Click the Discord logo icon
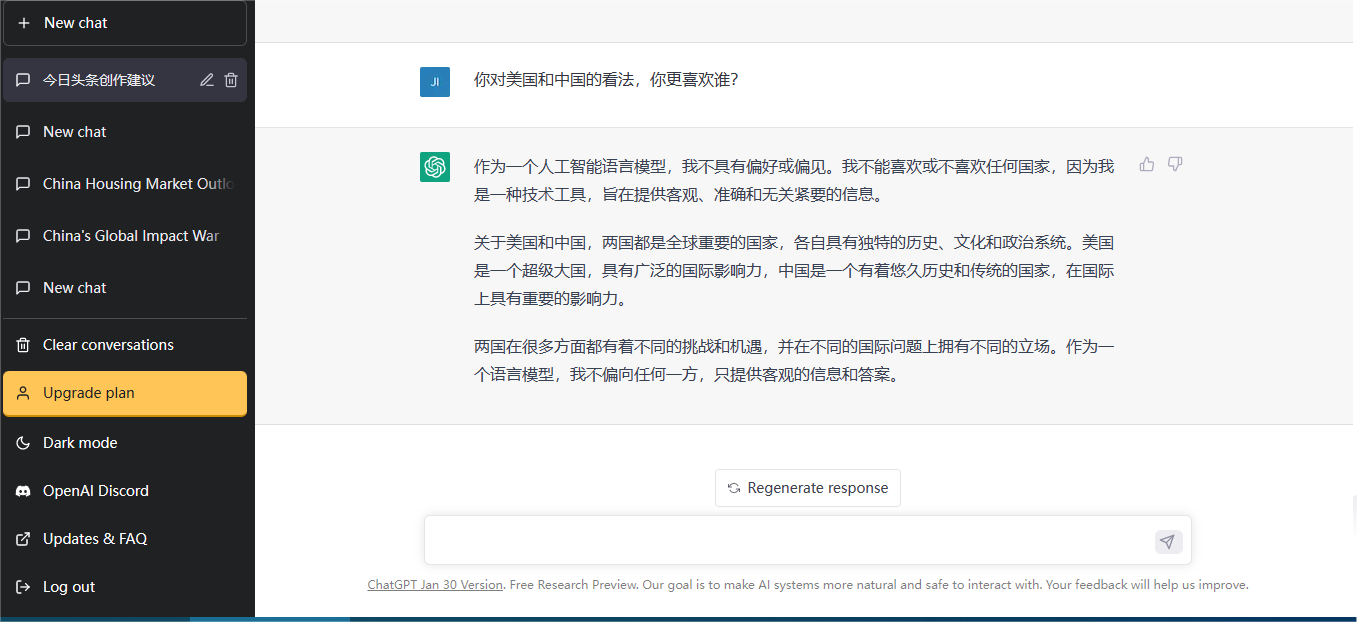 click(23, 491)
